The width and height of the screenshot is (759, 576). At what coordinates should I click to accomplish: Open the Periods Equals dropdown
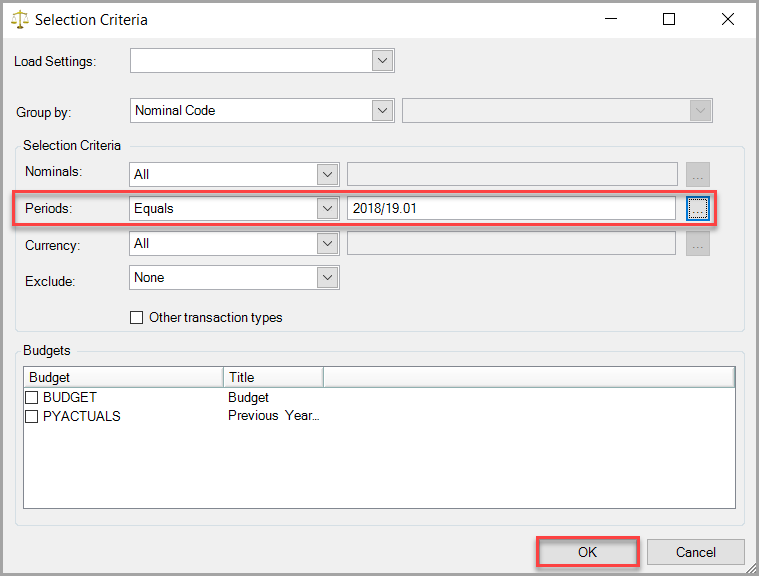[327, 209]
